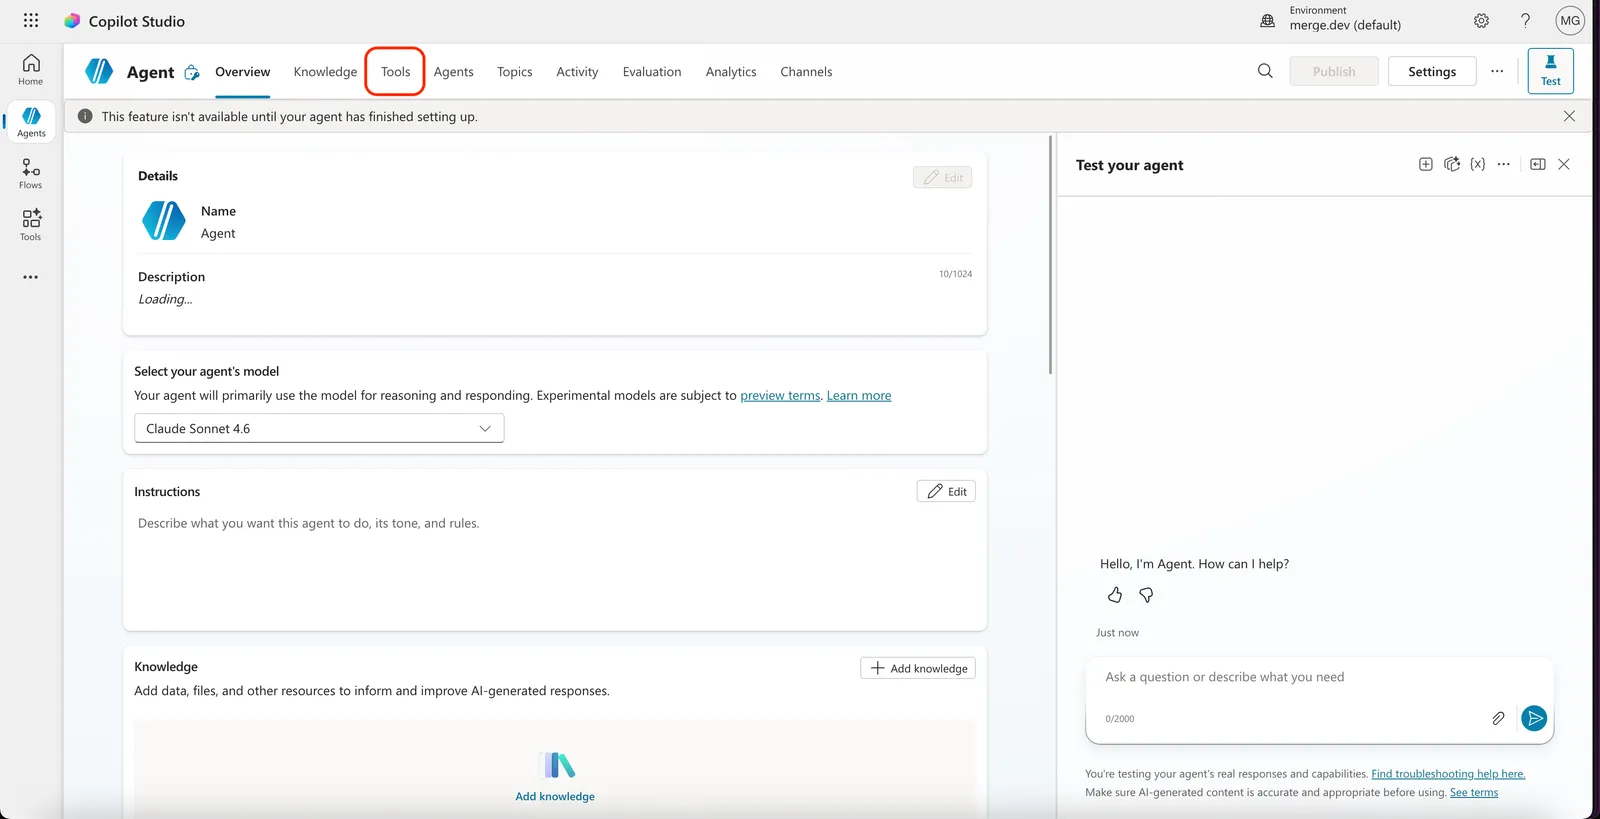
Task: Dismiss the feature unavailable info banner
Action: tap(1569, 116)
